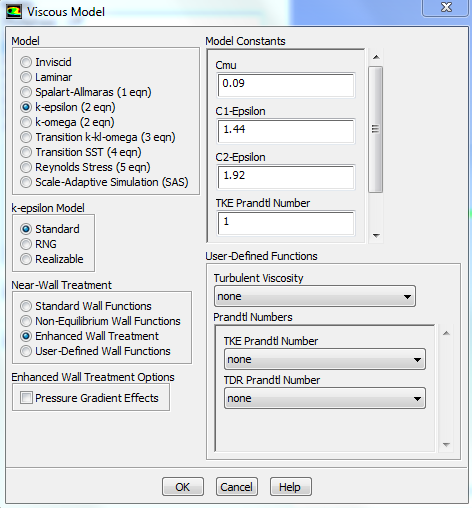The height and width of the screenshot is (508, 472).
Task: Click Prandtl Numbers list scroll down arrow
Action: click(446, 445)
